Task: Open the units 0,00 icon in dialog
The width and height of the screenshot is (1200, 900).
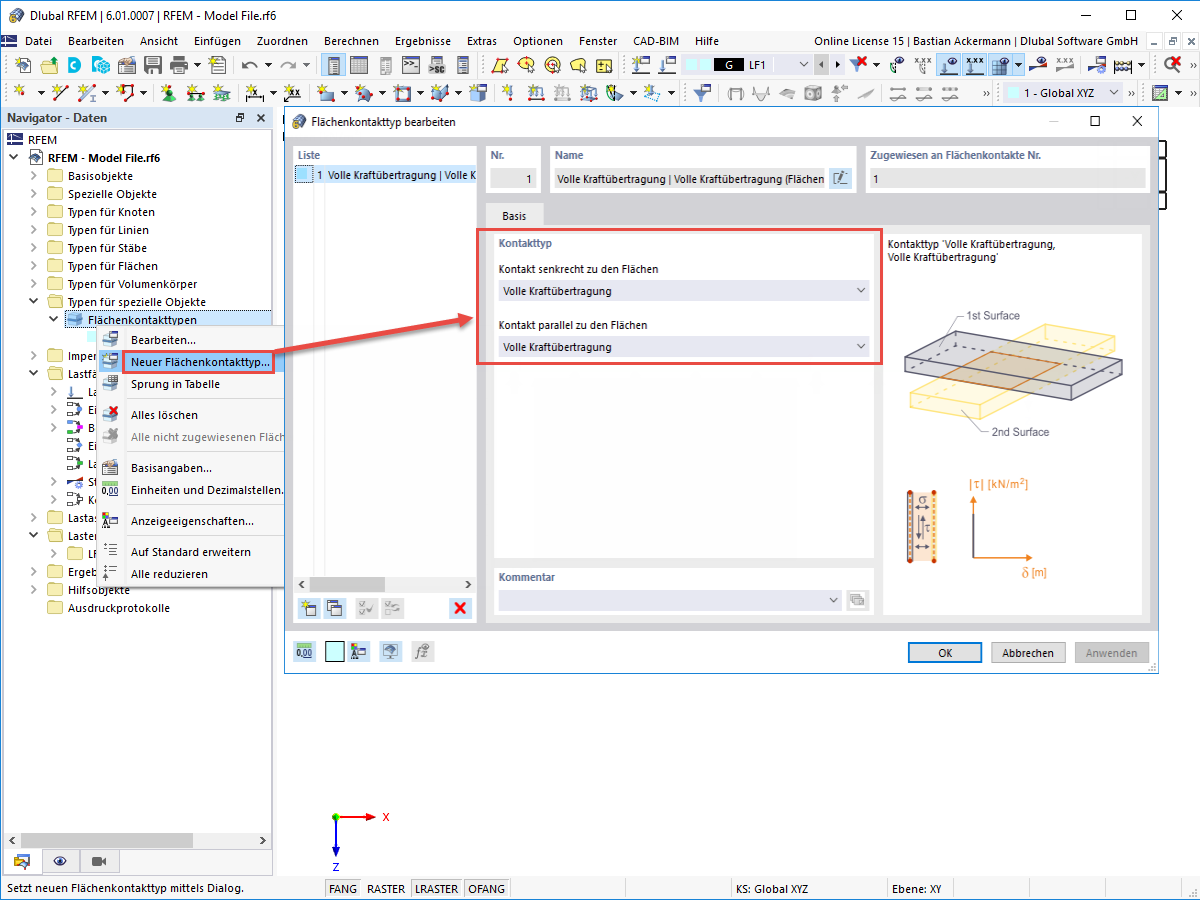Action: point(304,652)
